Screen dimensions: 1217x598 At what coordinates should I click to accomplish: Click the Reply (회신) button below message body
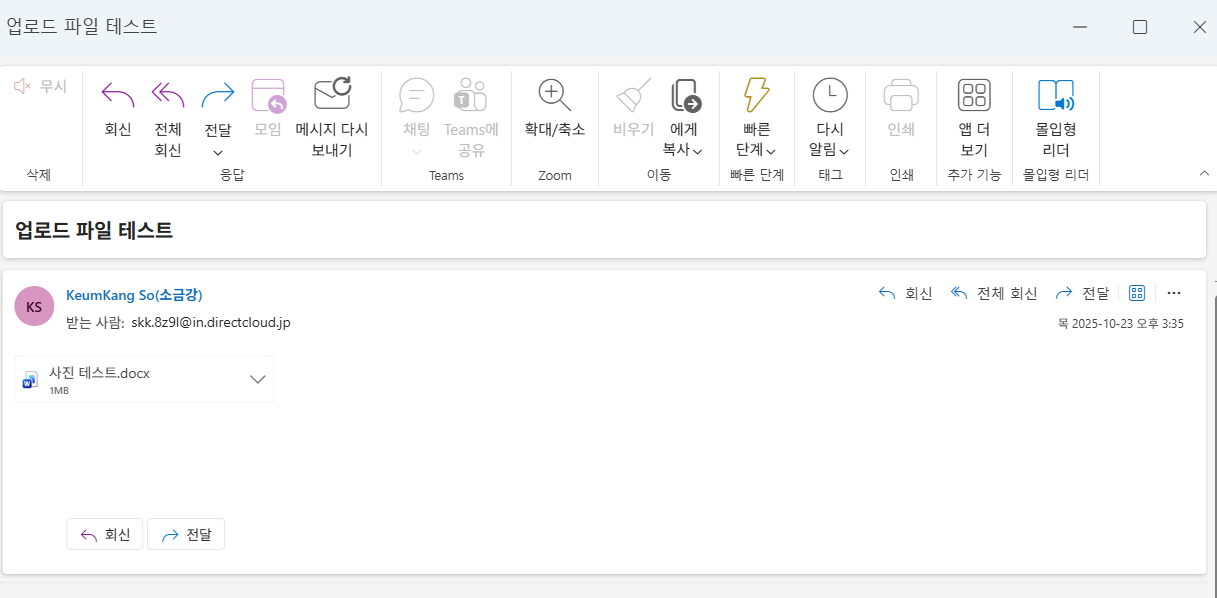click(105, 534)
